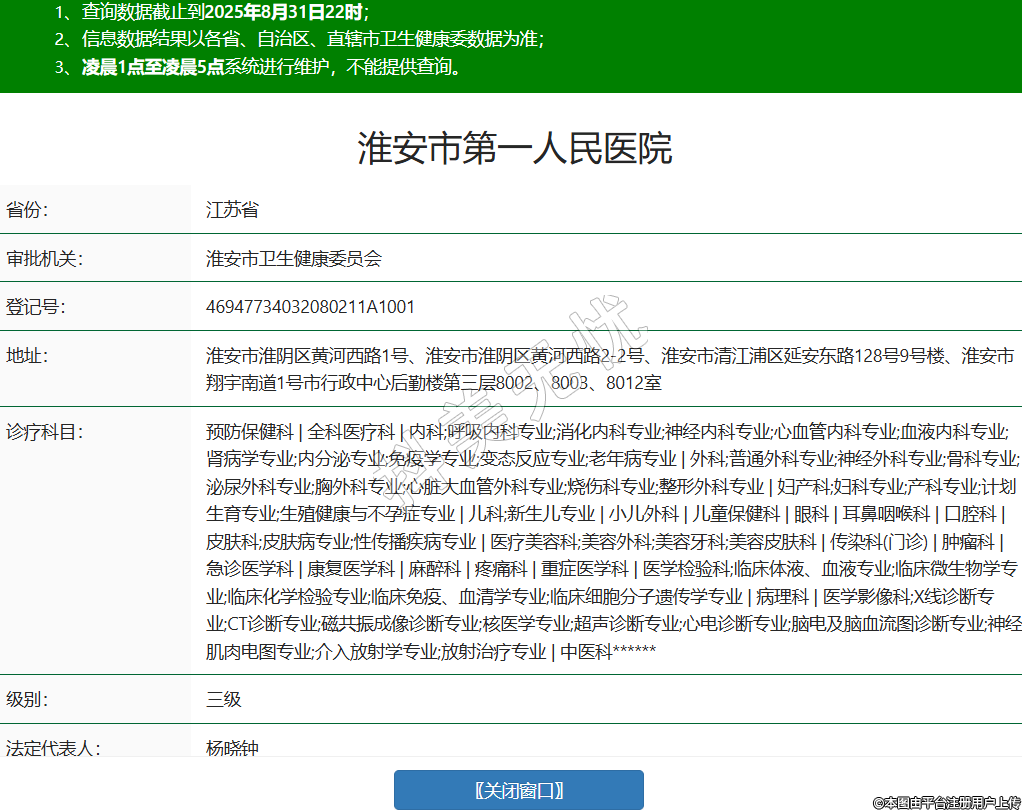Click the value 淮安市卫生健康委员会
Image resolution: width=1022 pixels, height=810 pixels.
[x=294, y=259]
